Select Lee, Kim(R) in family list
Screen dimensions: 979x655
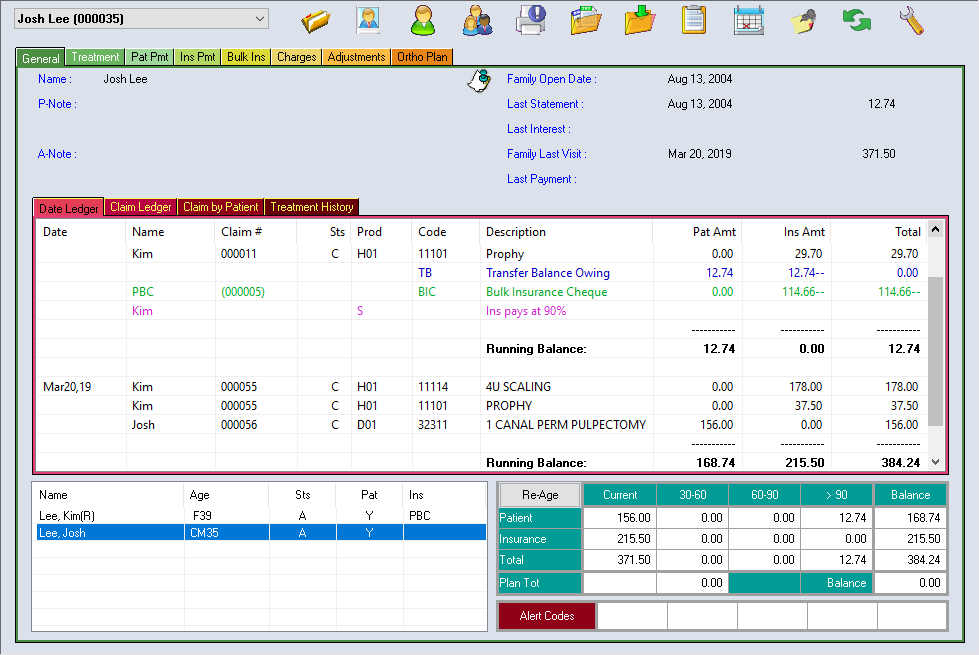click(67, 515)
